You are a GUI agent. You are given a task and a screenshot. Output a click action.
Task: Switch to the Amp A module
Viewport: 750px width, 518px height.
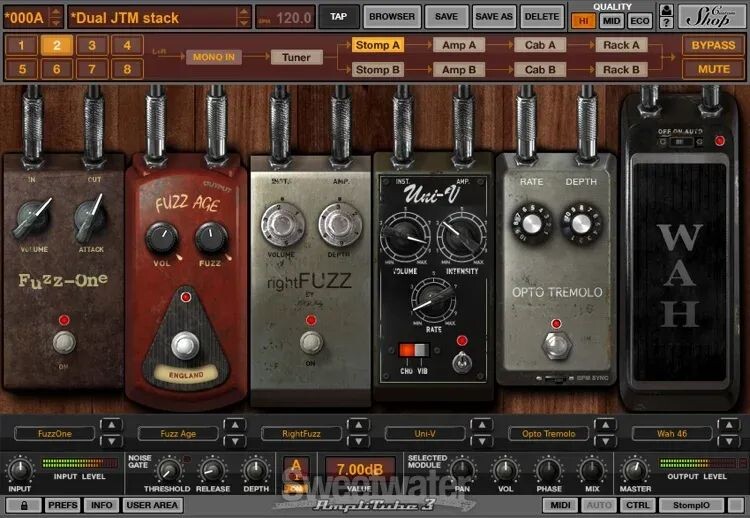459,45
